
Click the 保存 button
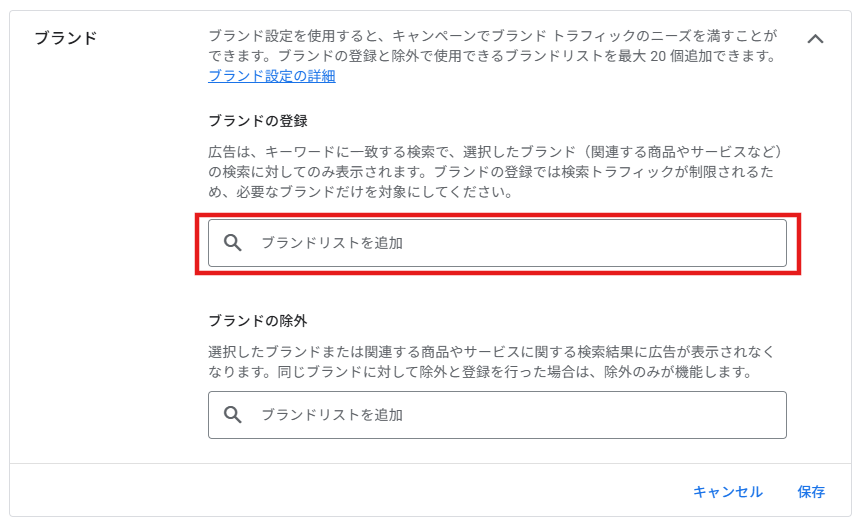[x=811, y=491]
